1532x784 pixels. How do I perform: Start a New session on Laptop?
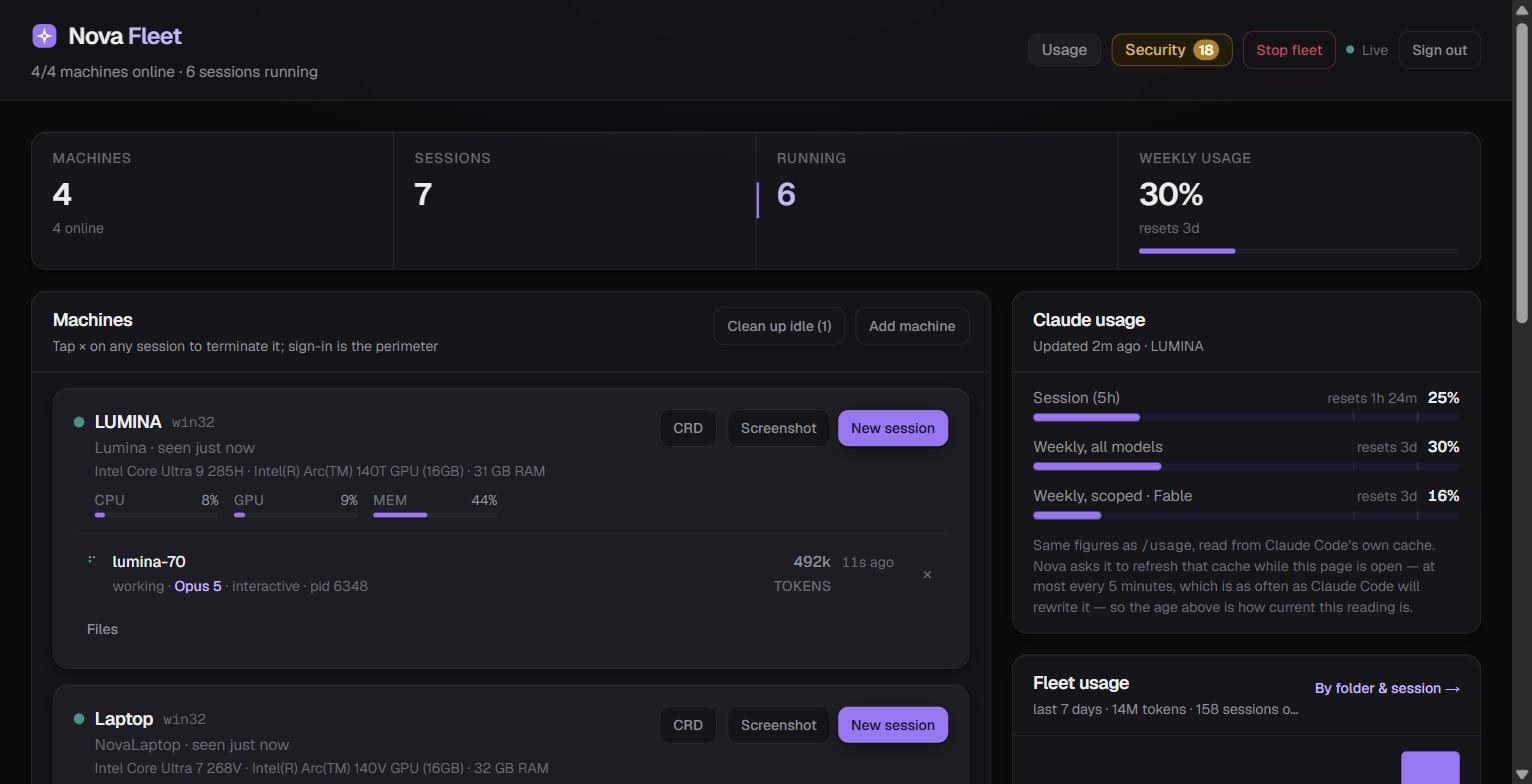click(x=893, y=725)
